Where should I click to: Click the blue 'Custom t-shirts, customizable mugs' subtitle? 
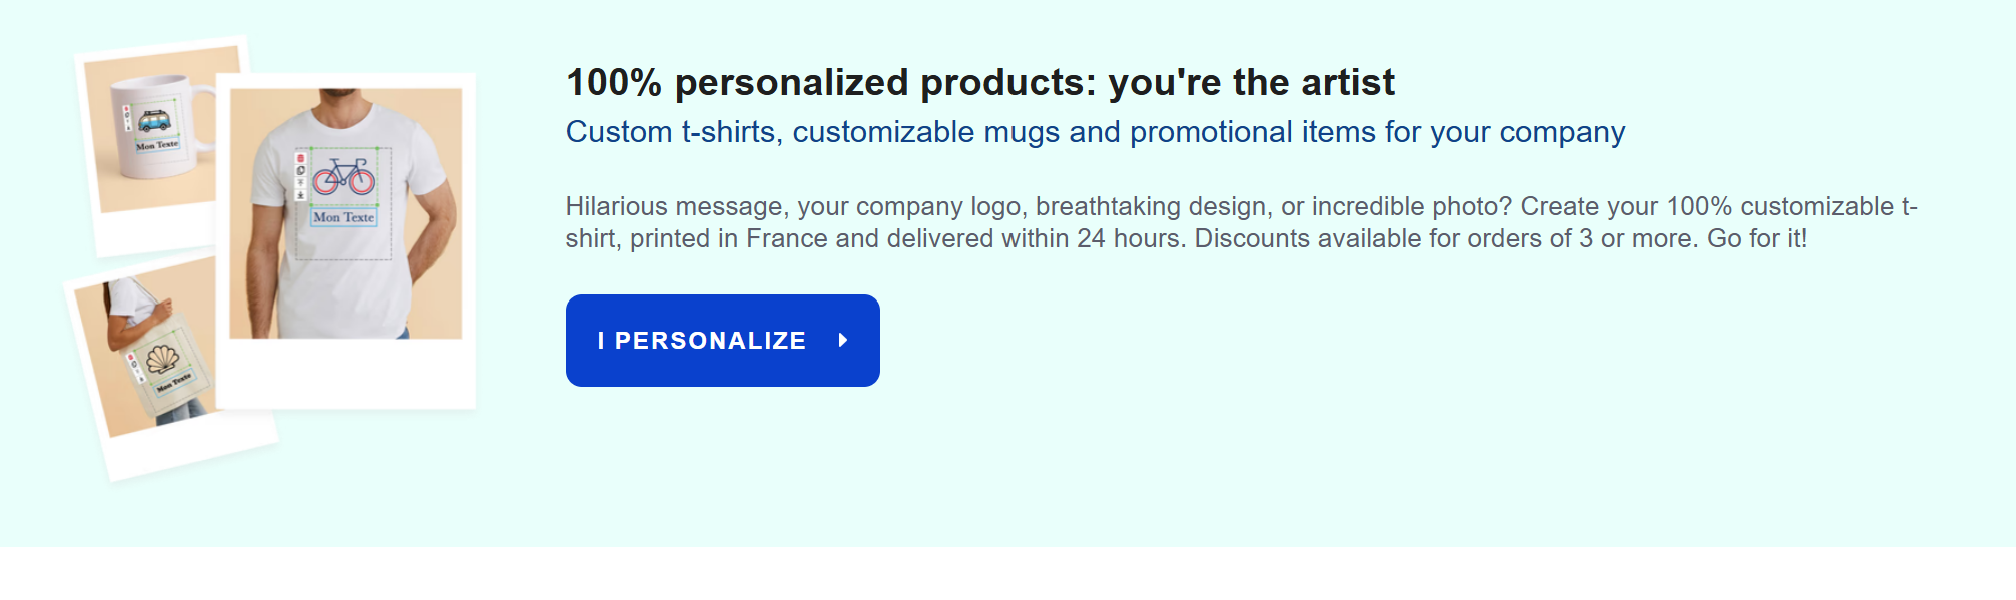pos(1095,132)
